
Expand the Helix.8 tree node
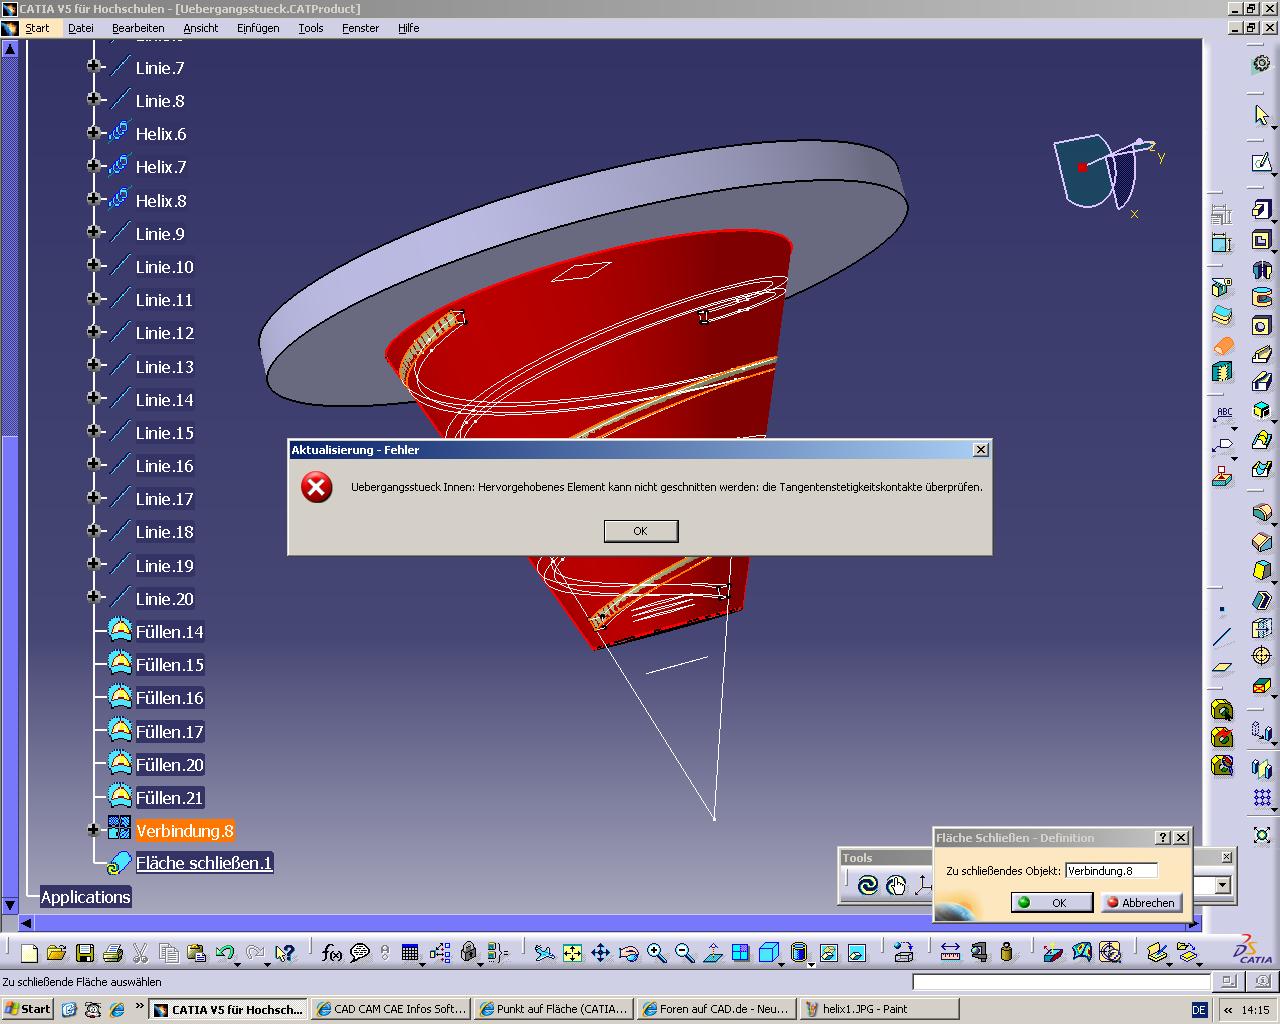pos(94,198)
